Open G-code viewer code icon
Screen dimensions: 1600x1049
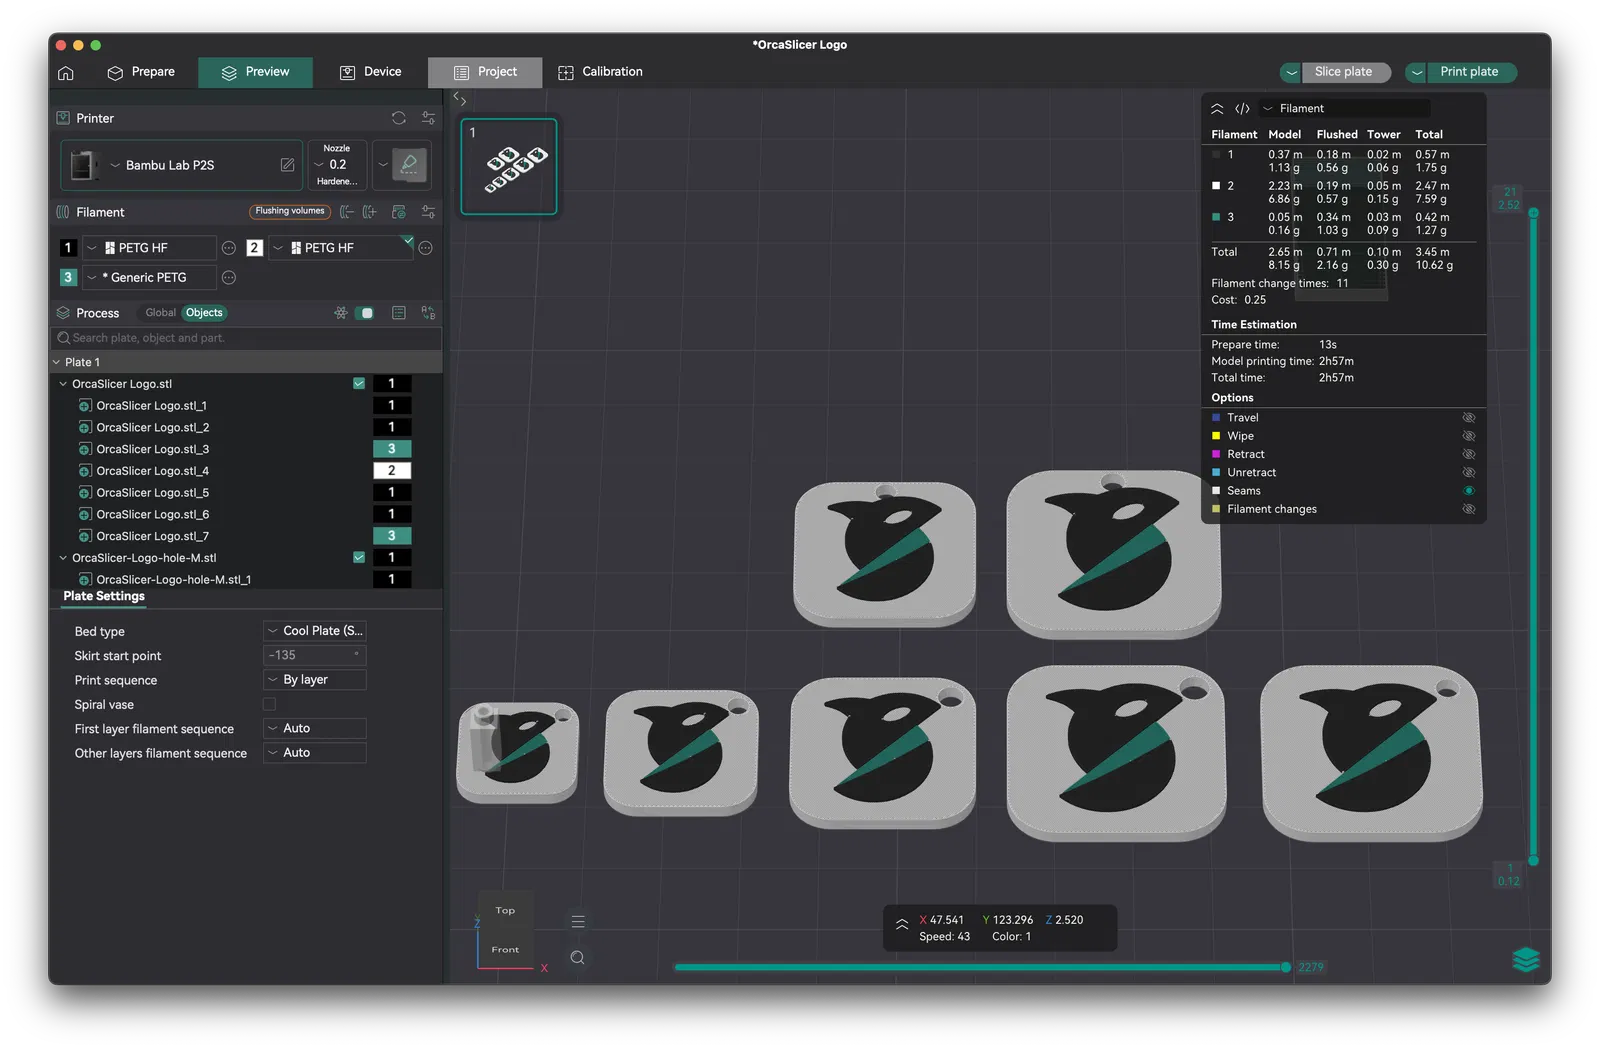coord(1242,109)
